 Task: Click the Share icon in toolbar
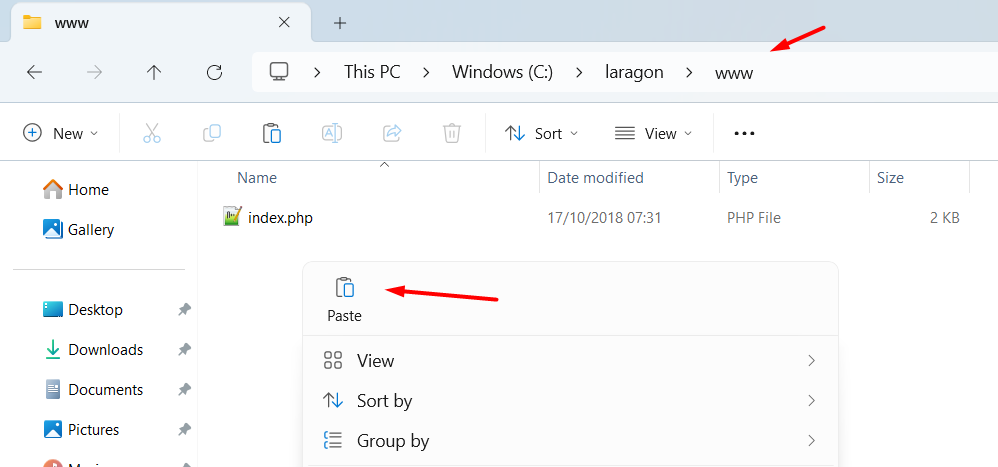392,133
